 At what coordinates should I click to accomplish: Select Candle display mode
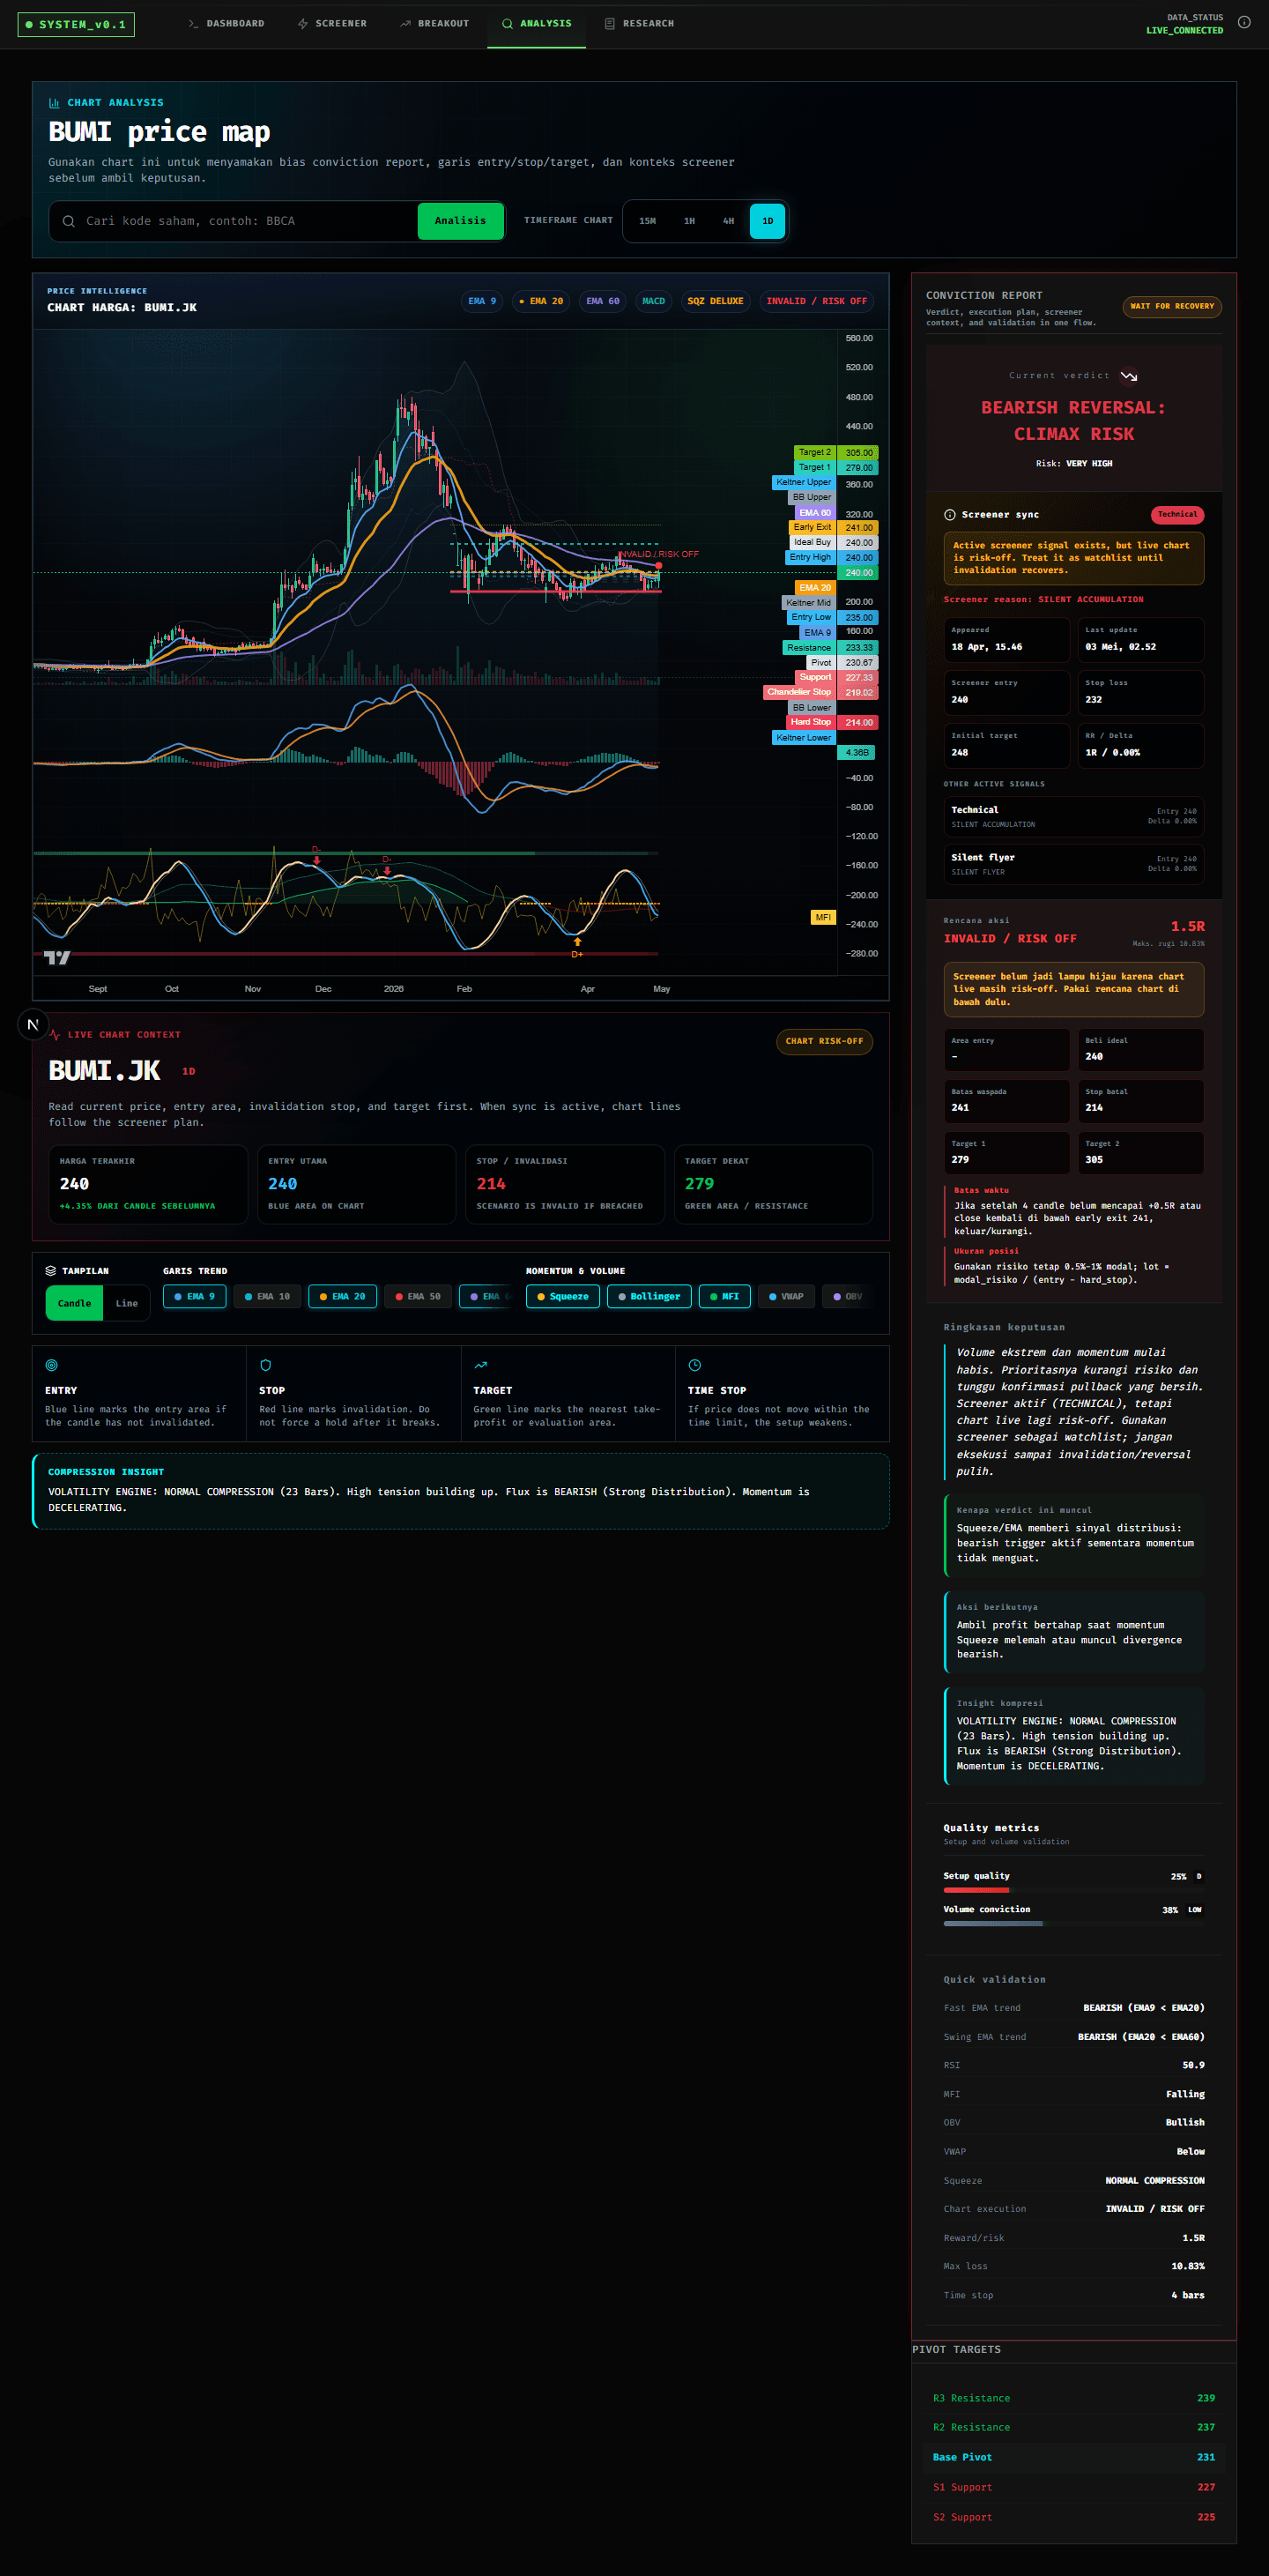(x=74, y=1303)
